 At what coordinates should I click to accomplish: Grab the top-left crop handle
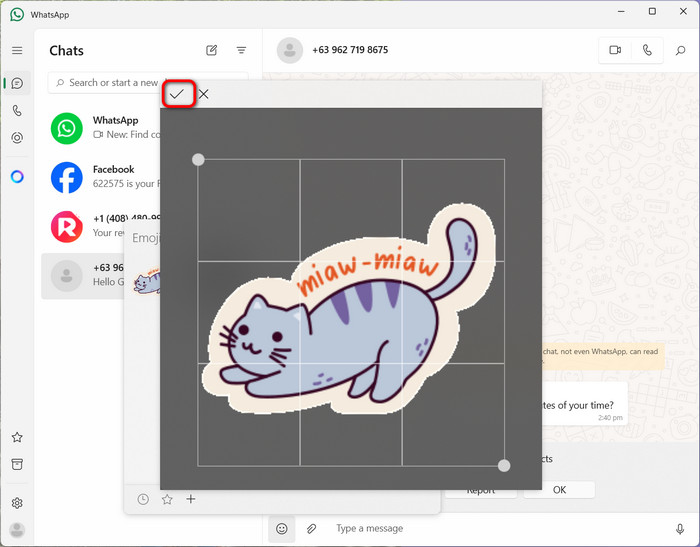(x=198, y=159)
